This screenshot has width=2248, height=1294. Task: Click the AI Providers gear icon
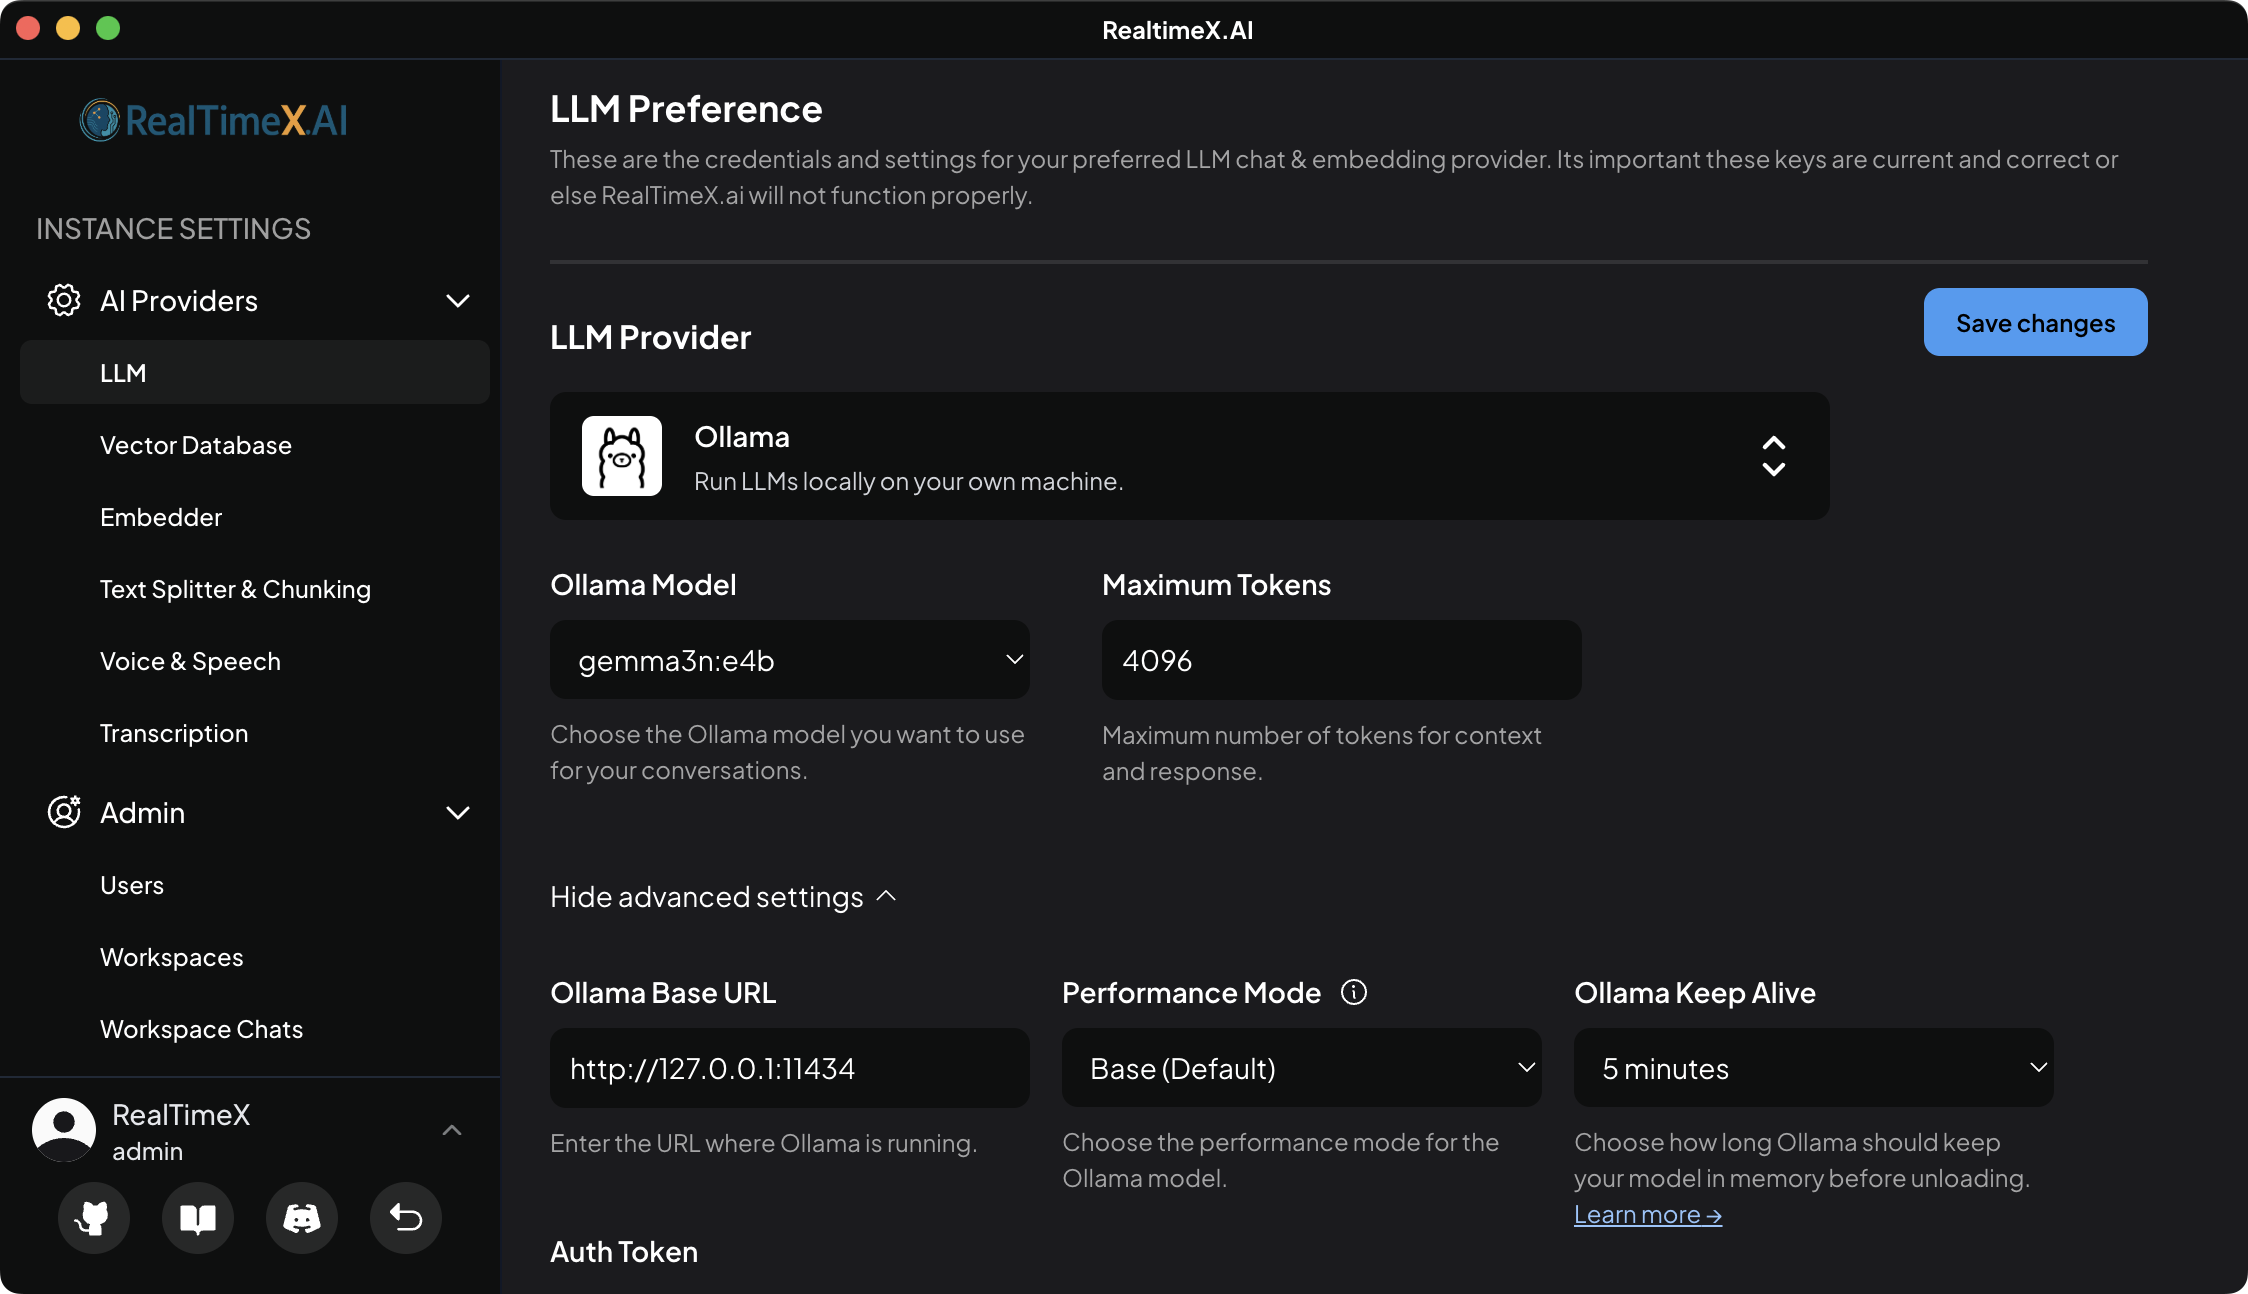pyautogui.click(x=63, y=300)
